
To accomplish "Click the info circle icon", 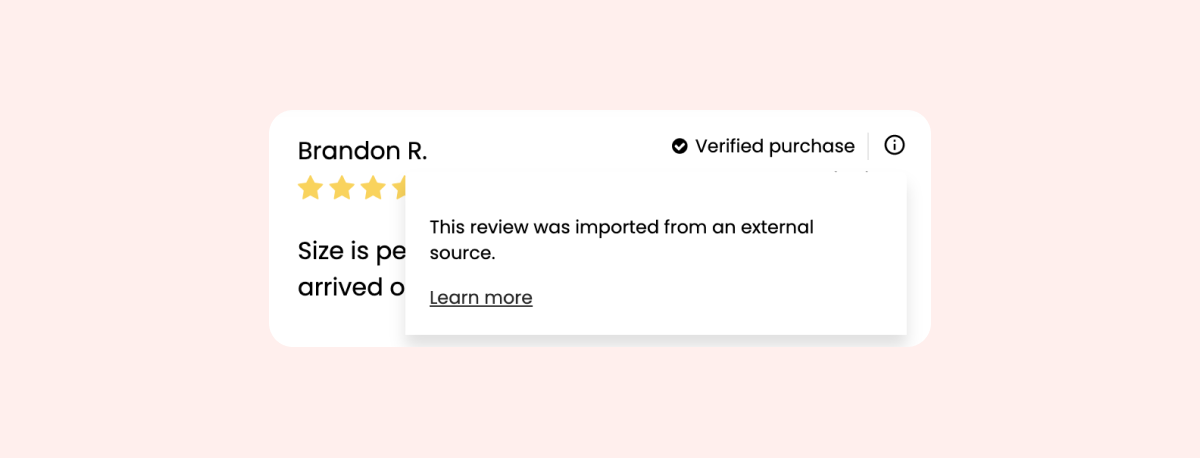I will [894, 146].
